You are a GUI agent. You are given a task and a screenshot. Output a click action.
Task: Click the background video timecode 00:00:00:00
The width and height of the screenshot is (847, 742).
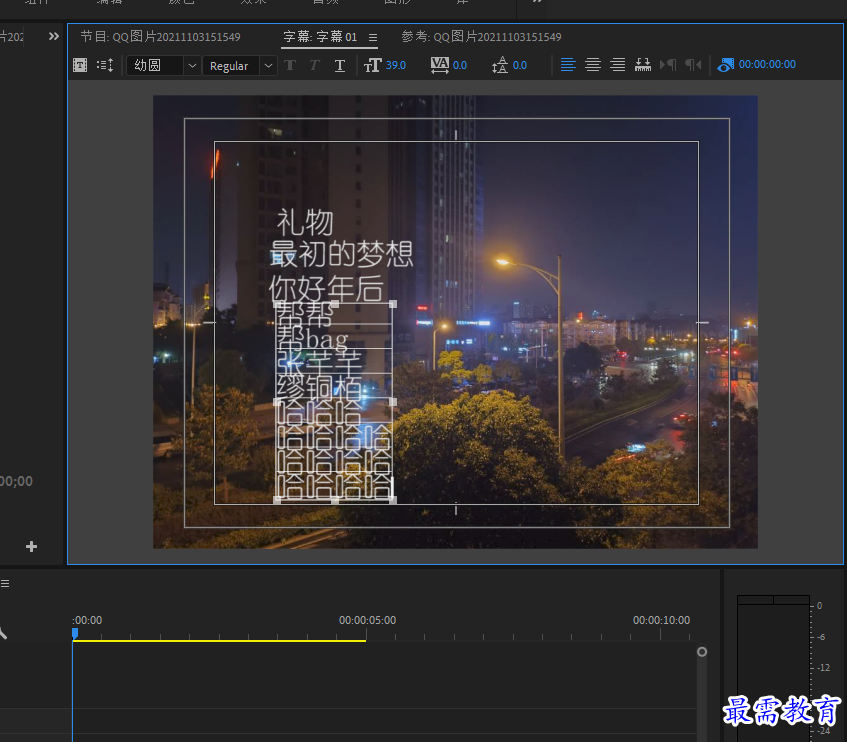coord(767,64)
